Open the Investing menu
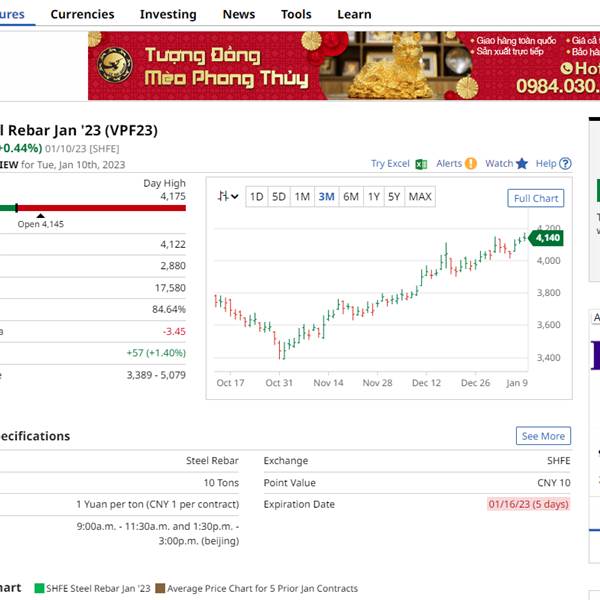This screenshot has height=600, width=600. click(x=168, y=14)
